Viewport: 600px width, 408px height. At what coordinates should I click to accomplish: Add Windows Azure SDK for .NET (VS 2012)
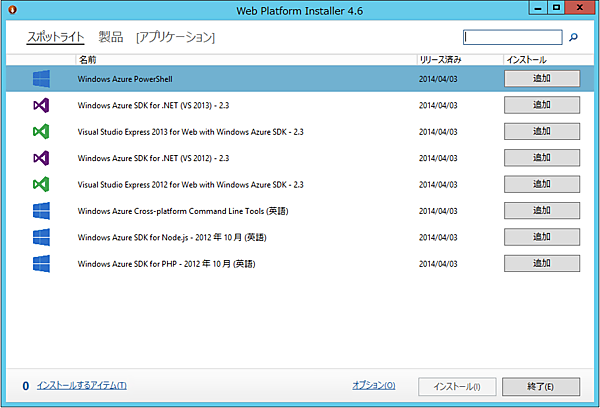tap(542, 158)
